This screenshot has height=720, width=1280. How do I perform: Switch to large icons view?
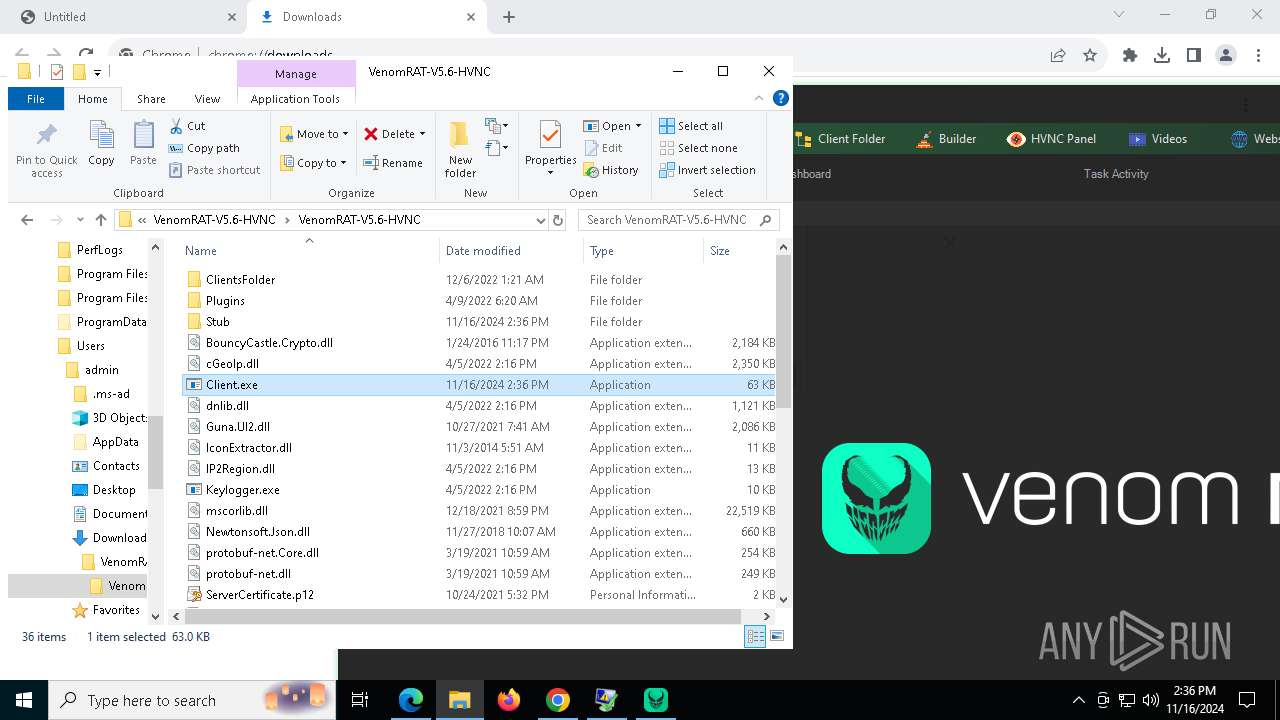776,636
